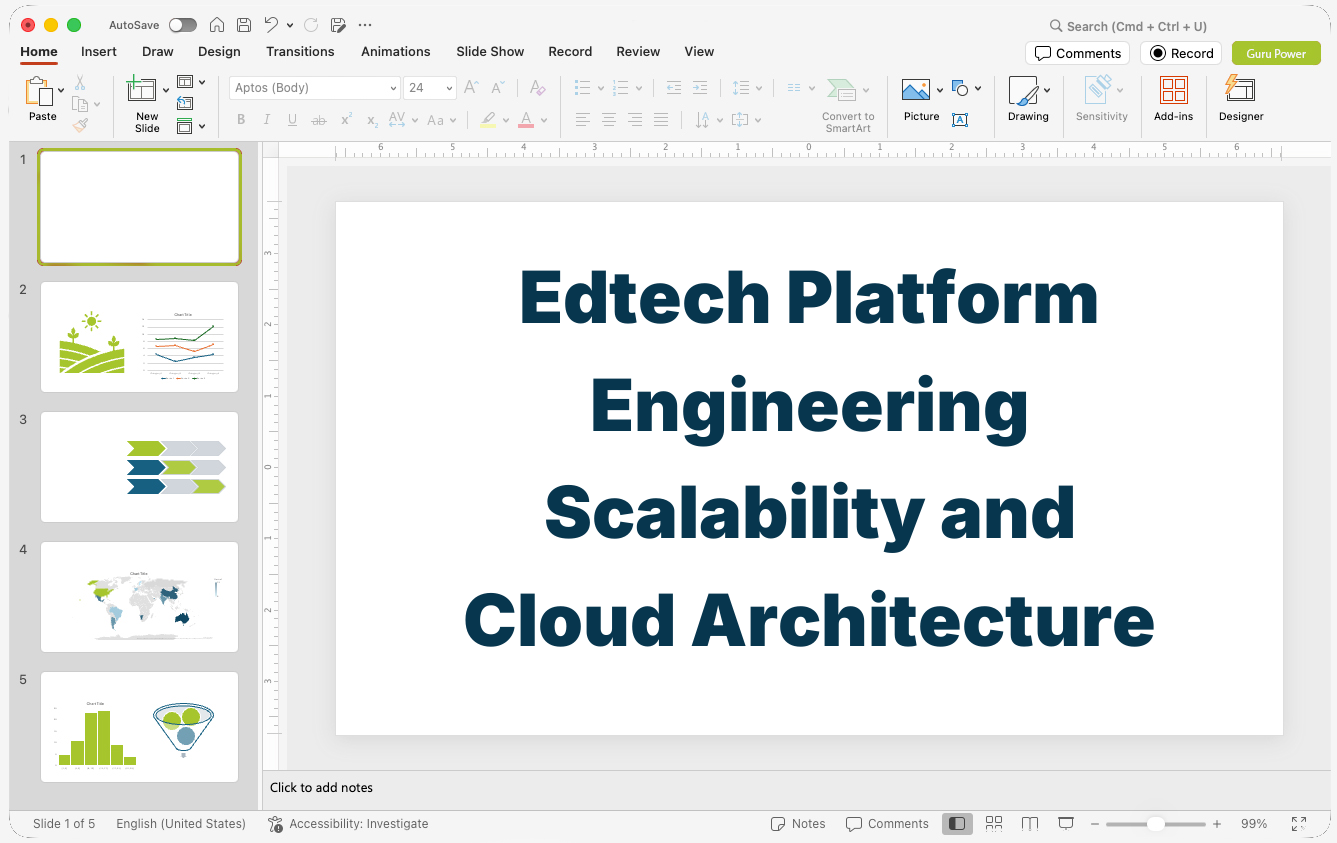1337x843 pixels.
Task: Click Accessibility: Investigate in status bar
Action: click(348, 824)
